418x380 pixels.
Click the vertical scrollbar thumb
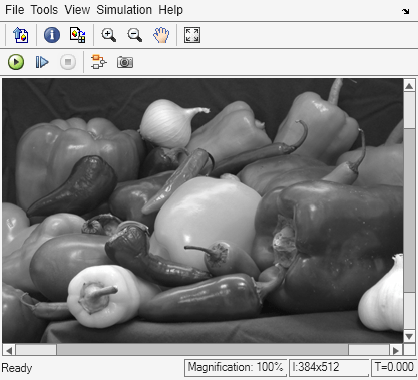(x=409, y=211)
